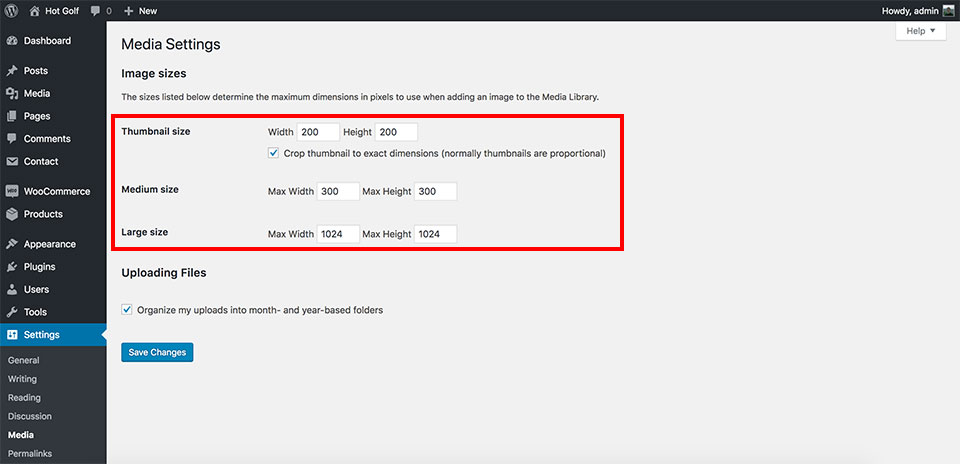Click the Uploading Files heading
This screenshot has height=464, width=960.
pos(163,273)
